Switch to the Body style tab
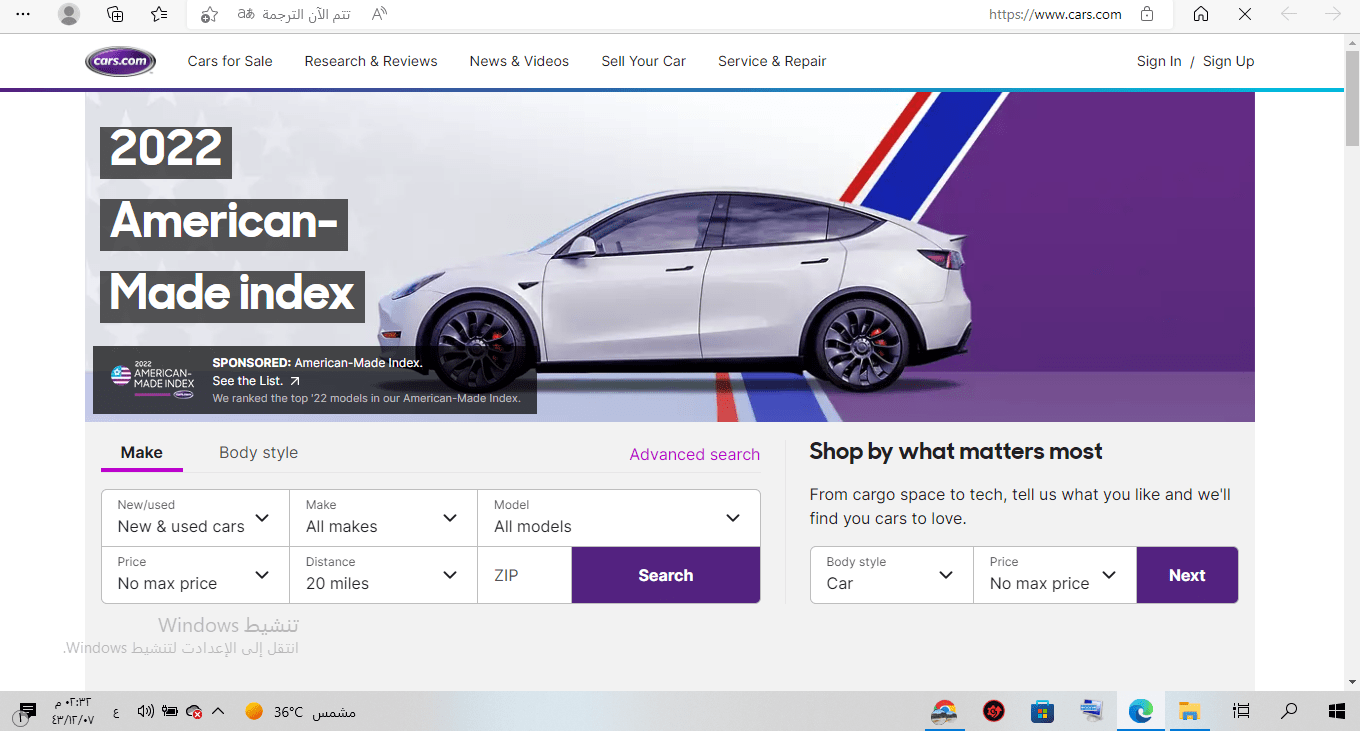1360x731 pixels. (258, 453)
